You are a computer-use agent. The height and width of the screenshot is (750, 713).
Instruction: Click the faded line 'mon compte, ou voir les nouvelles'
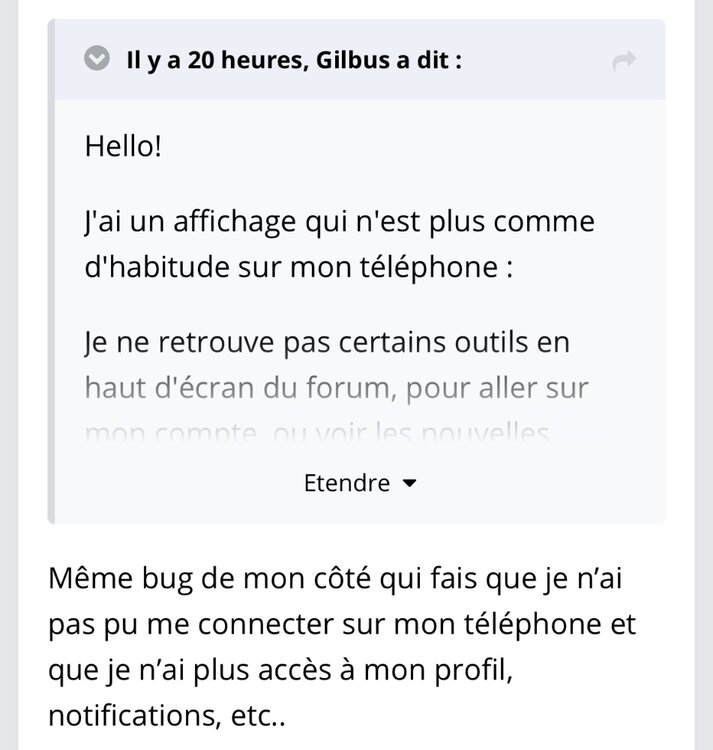pos(312,433)
